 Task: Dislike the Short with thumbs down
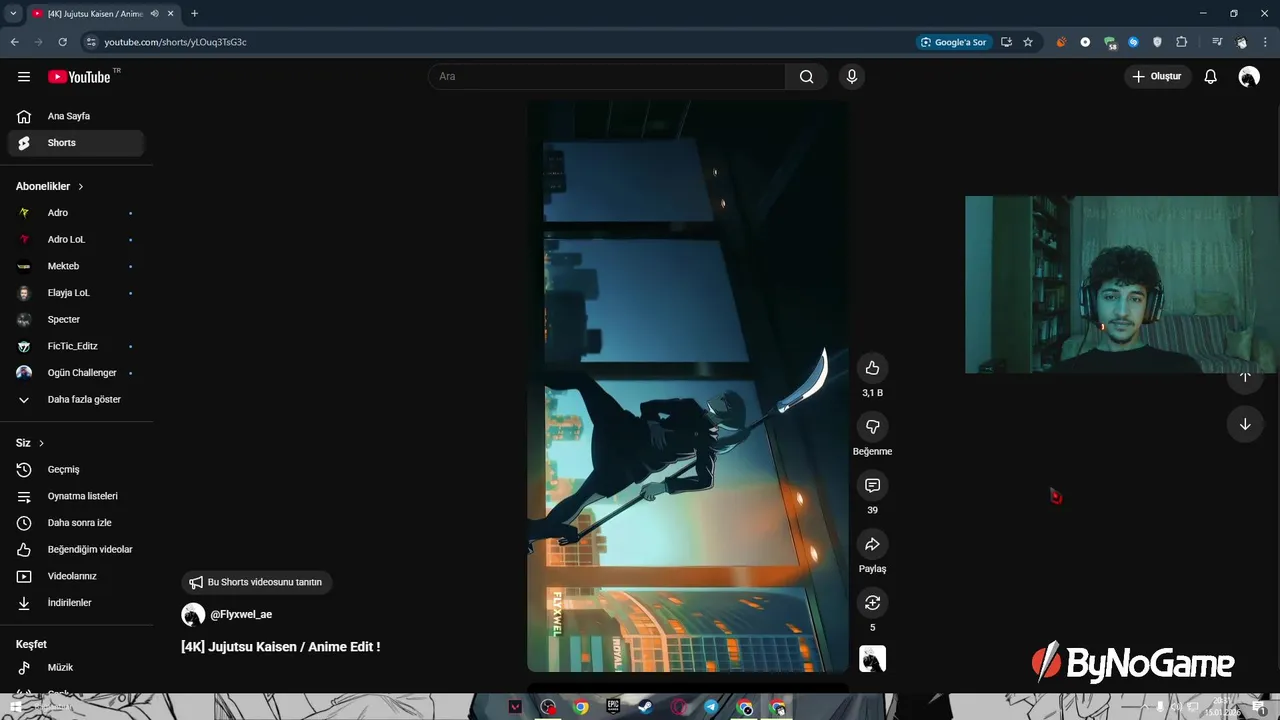[x=872, y=427]
